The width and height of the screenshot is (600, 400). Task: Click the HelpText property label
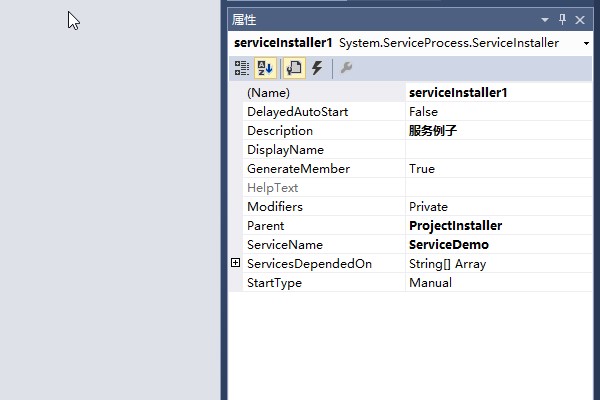(x=324, y=188)
